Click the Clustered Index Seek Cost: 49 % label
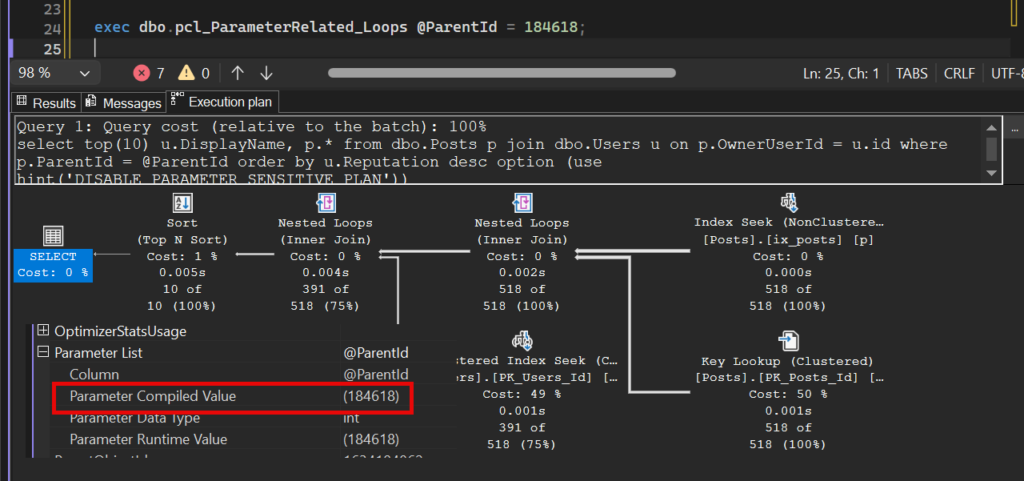Screen dimensions: 1024x481 [x=522, y=394]
